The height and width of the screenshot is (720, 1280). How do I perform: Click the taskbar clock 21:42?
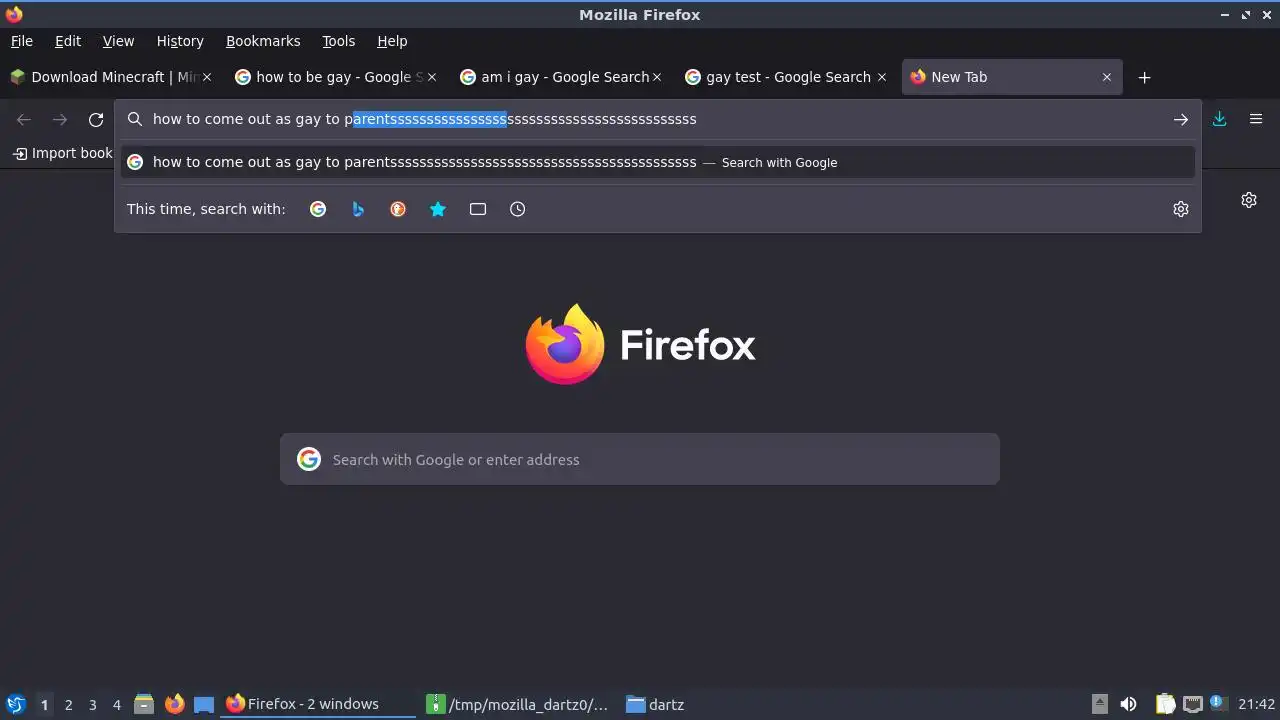point(1256,704)
